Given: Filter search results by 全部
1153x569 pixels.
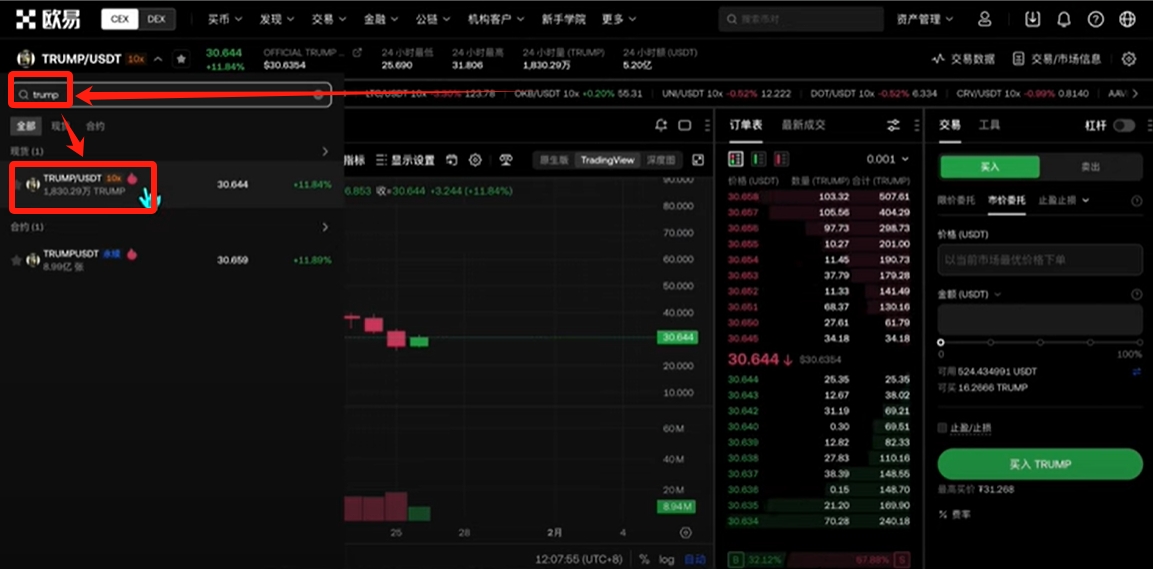Looking at the screenshot, I should pos(26,126).
